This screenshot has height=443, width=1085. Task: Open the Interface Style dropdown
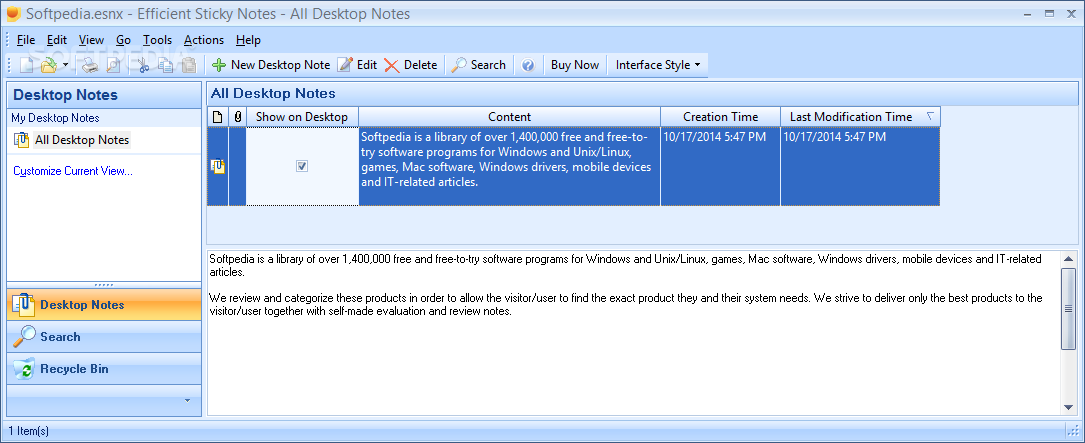pyautogui.click(x=658, y=65)
